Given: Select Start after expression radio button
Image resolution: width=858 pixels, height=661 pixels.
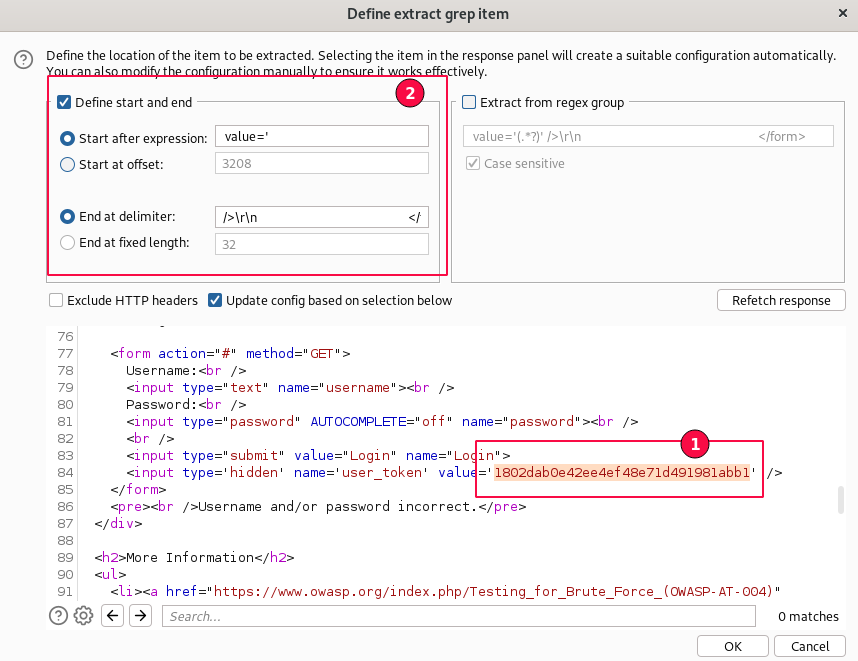Looking at the screenshot, I should (68, 138).
